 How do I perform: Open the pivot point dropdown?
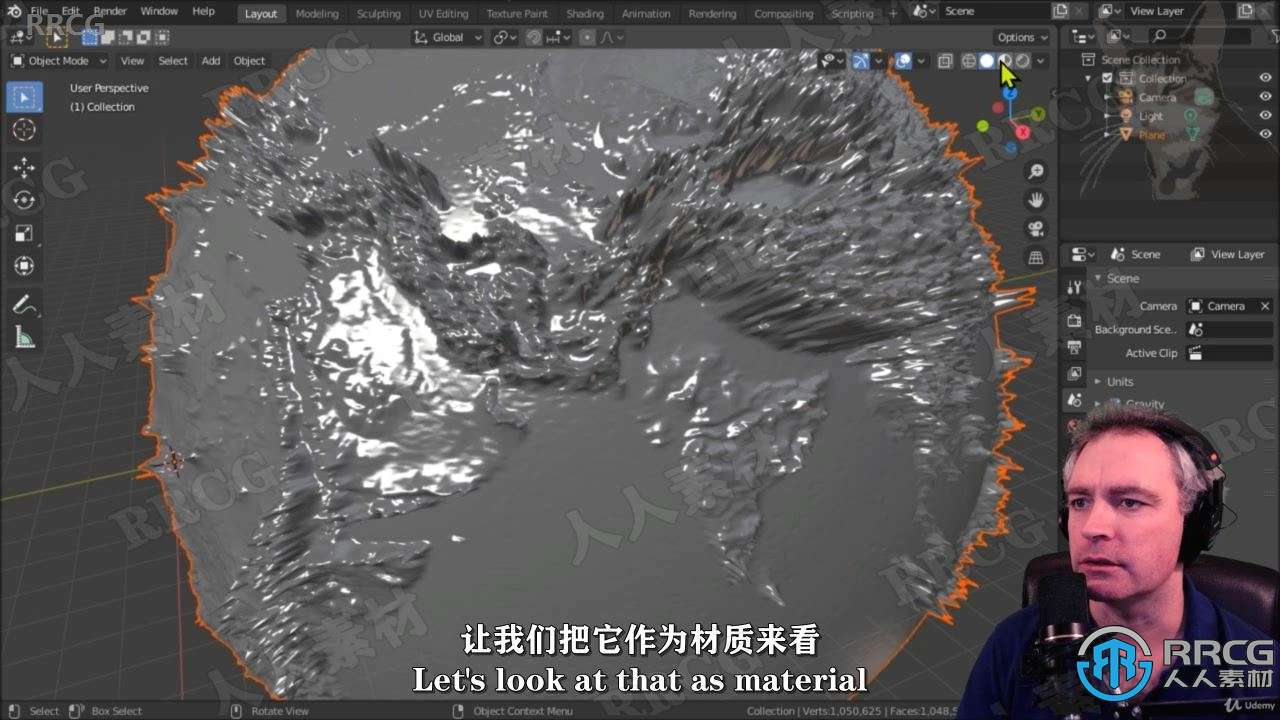point(504,37)
